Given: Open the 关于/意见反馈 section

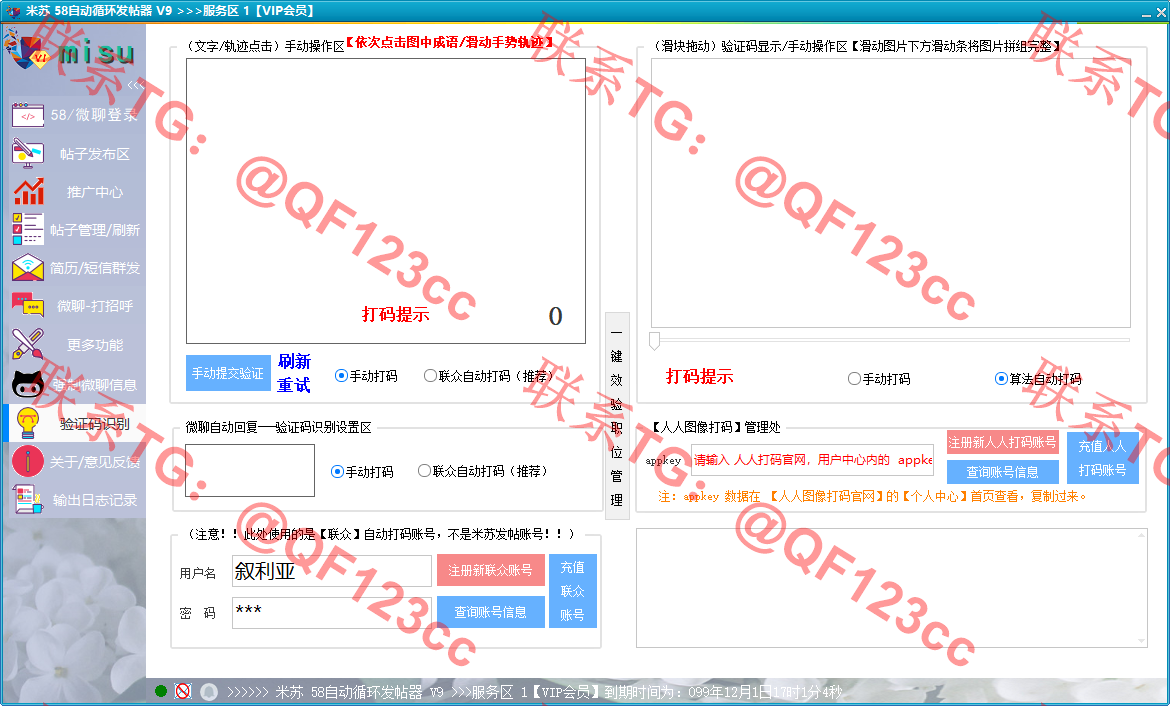Looking at the screenshot, I should click(x=75, y=462).
